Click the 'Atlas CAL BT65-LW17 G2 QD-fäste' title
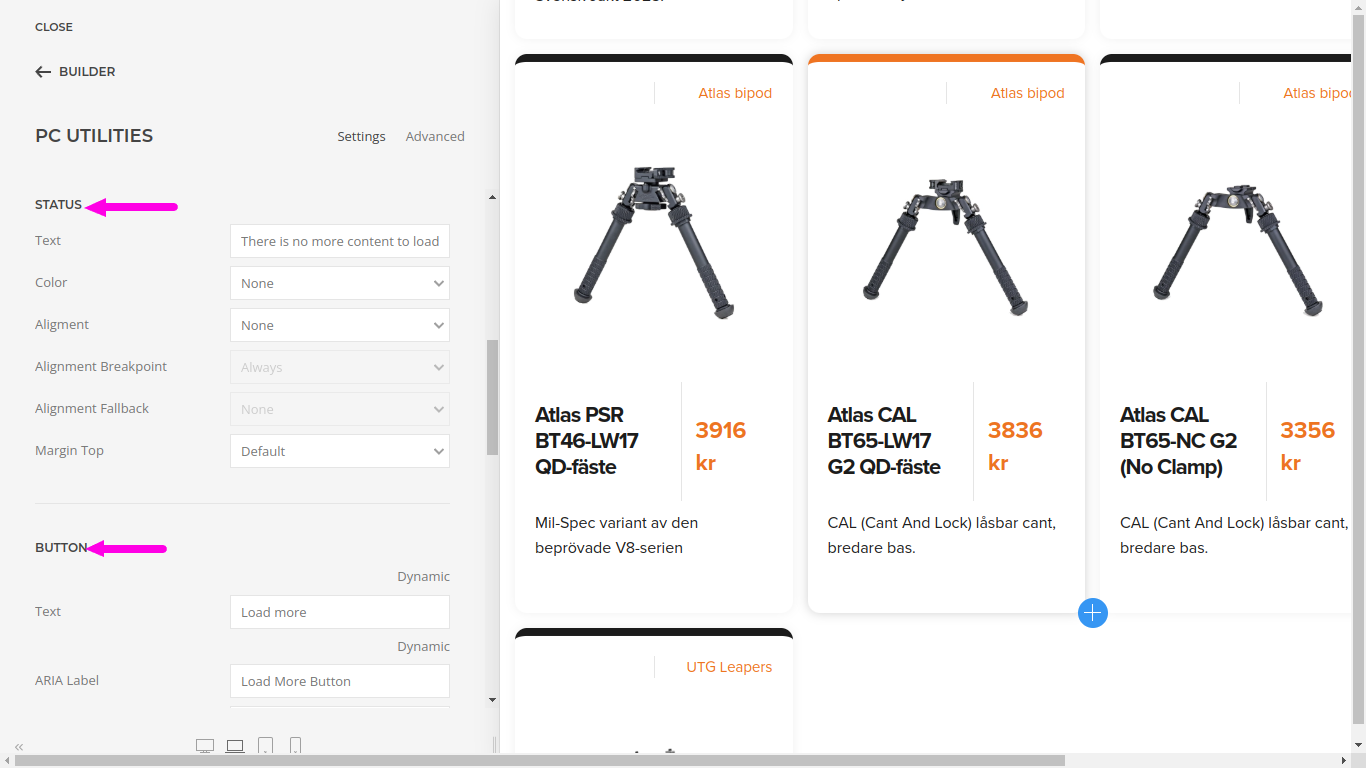Image resolution: width=1366 pixels, height=768 pixels. [884, 441]
